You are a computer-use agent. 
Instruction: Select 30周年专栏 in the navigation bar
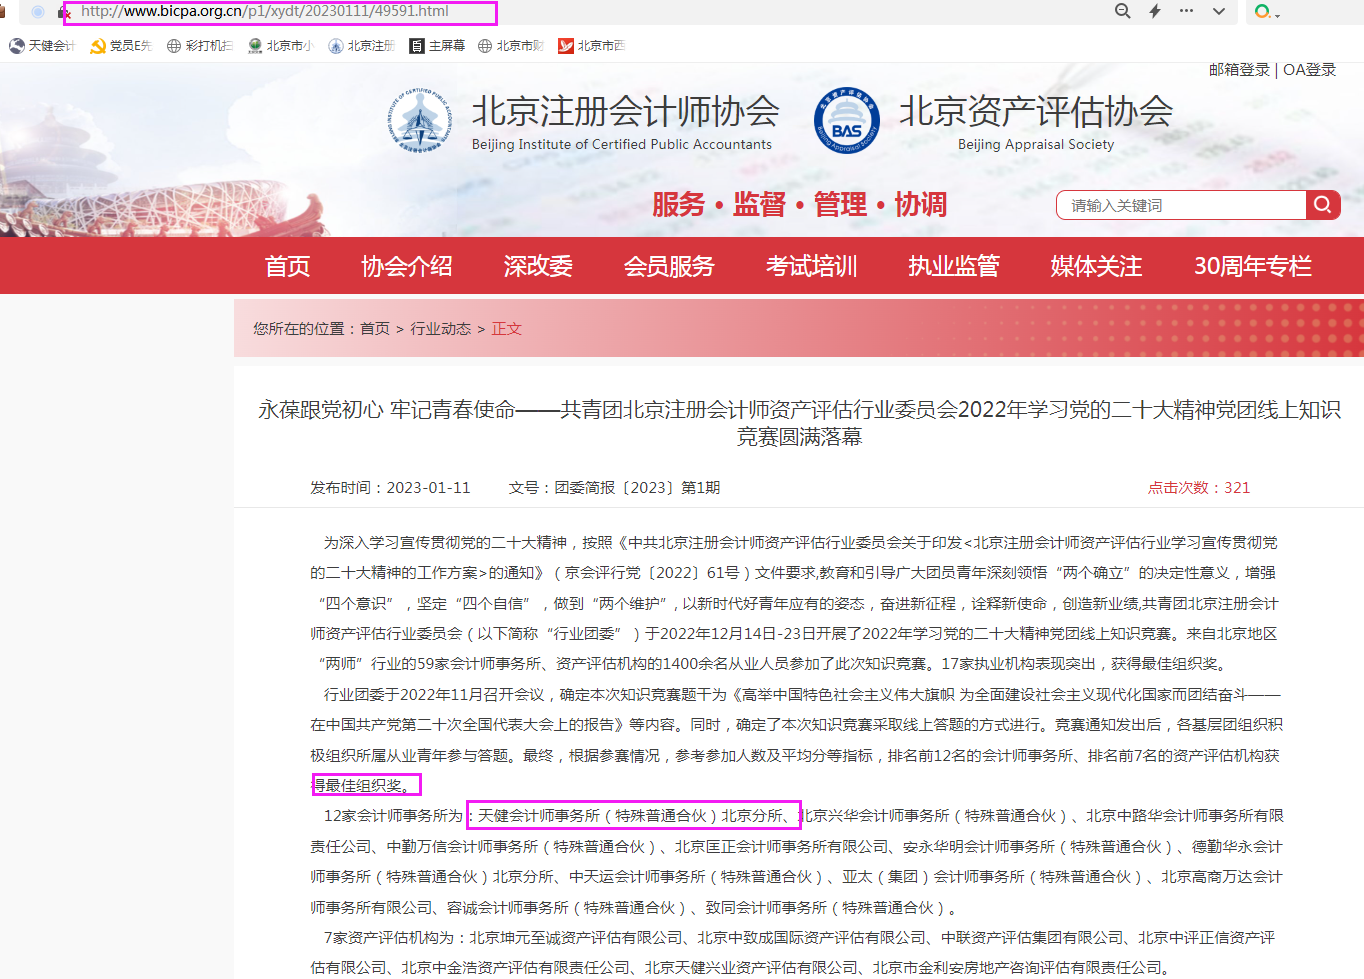click(1252, 266)
